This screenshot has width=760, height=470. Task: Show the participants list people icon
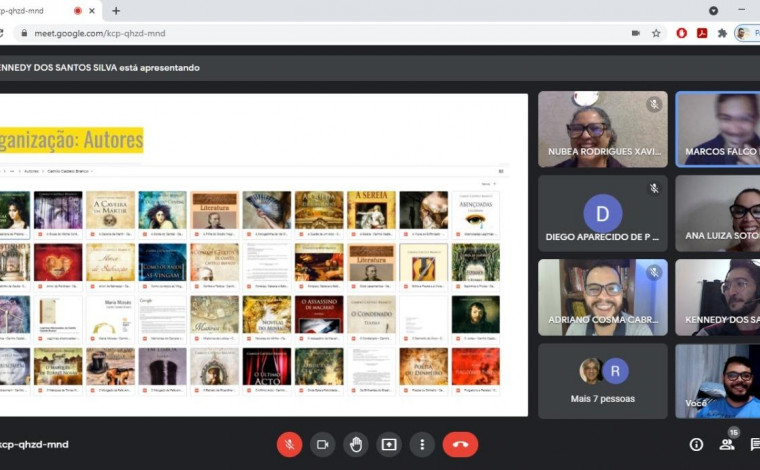tap(727, 445)
